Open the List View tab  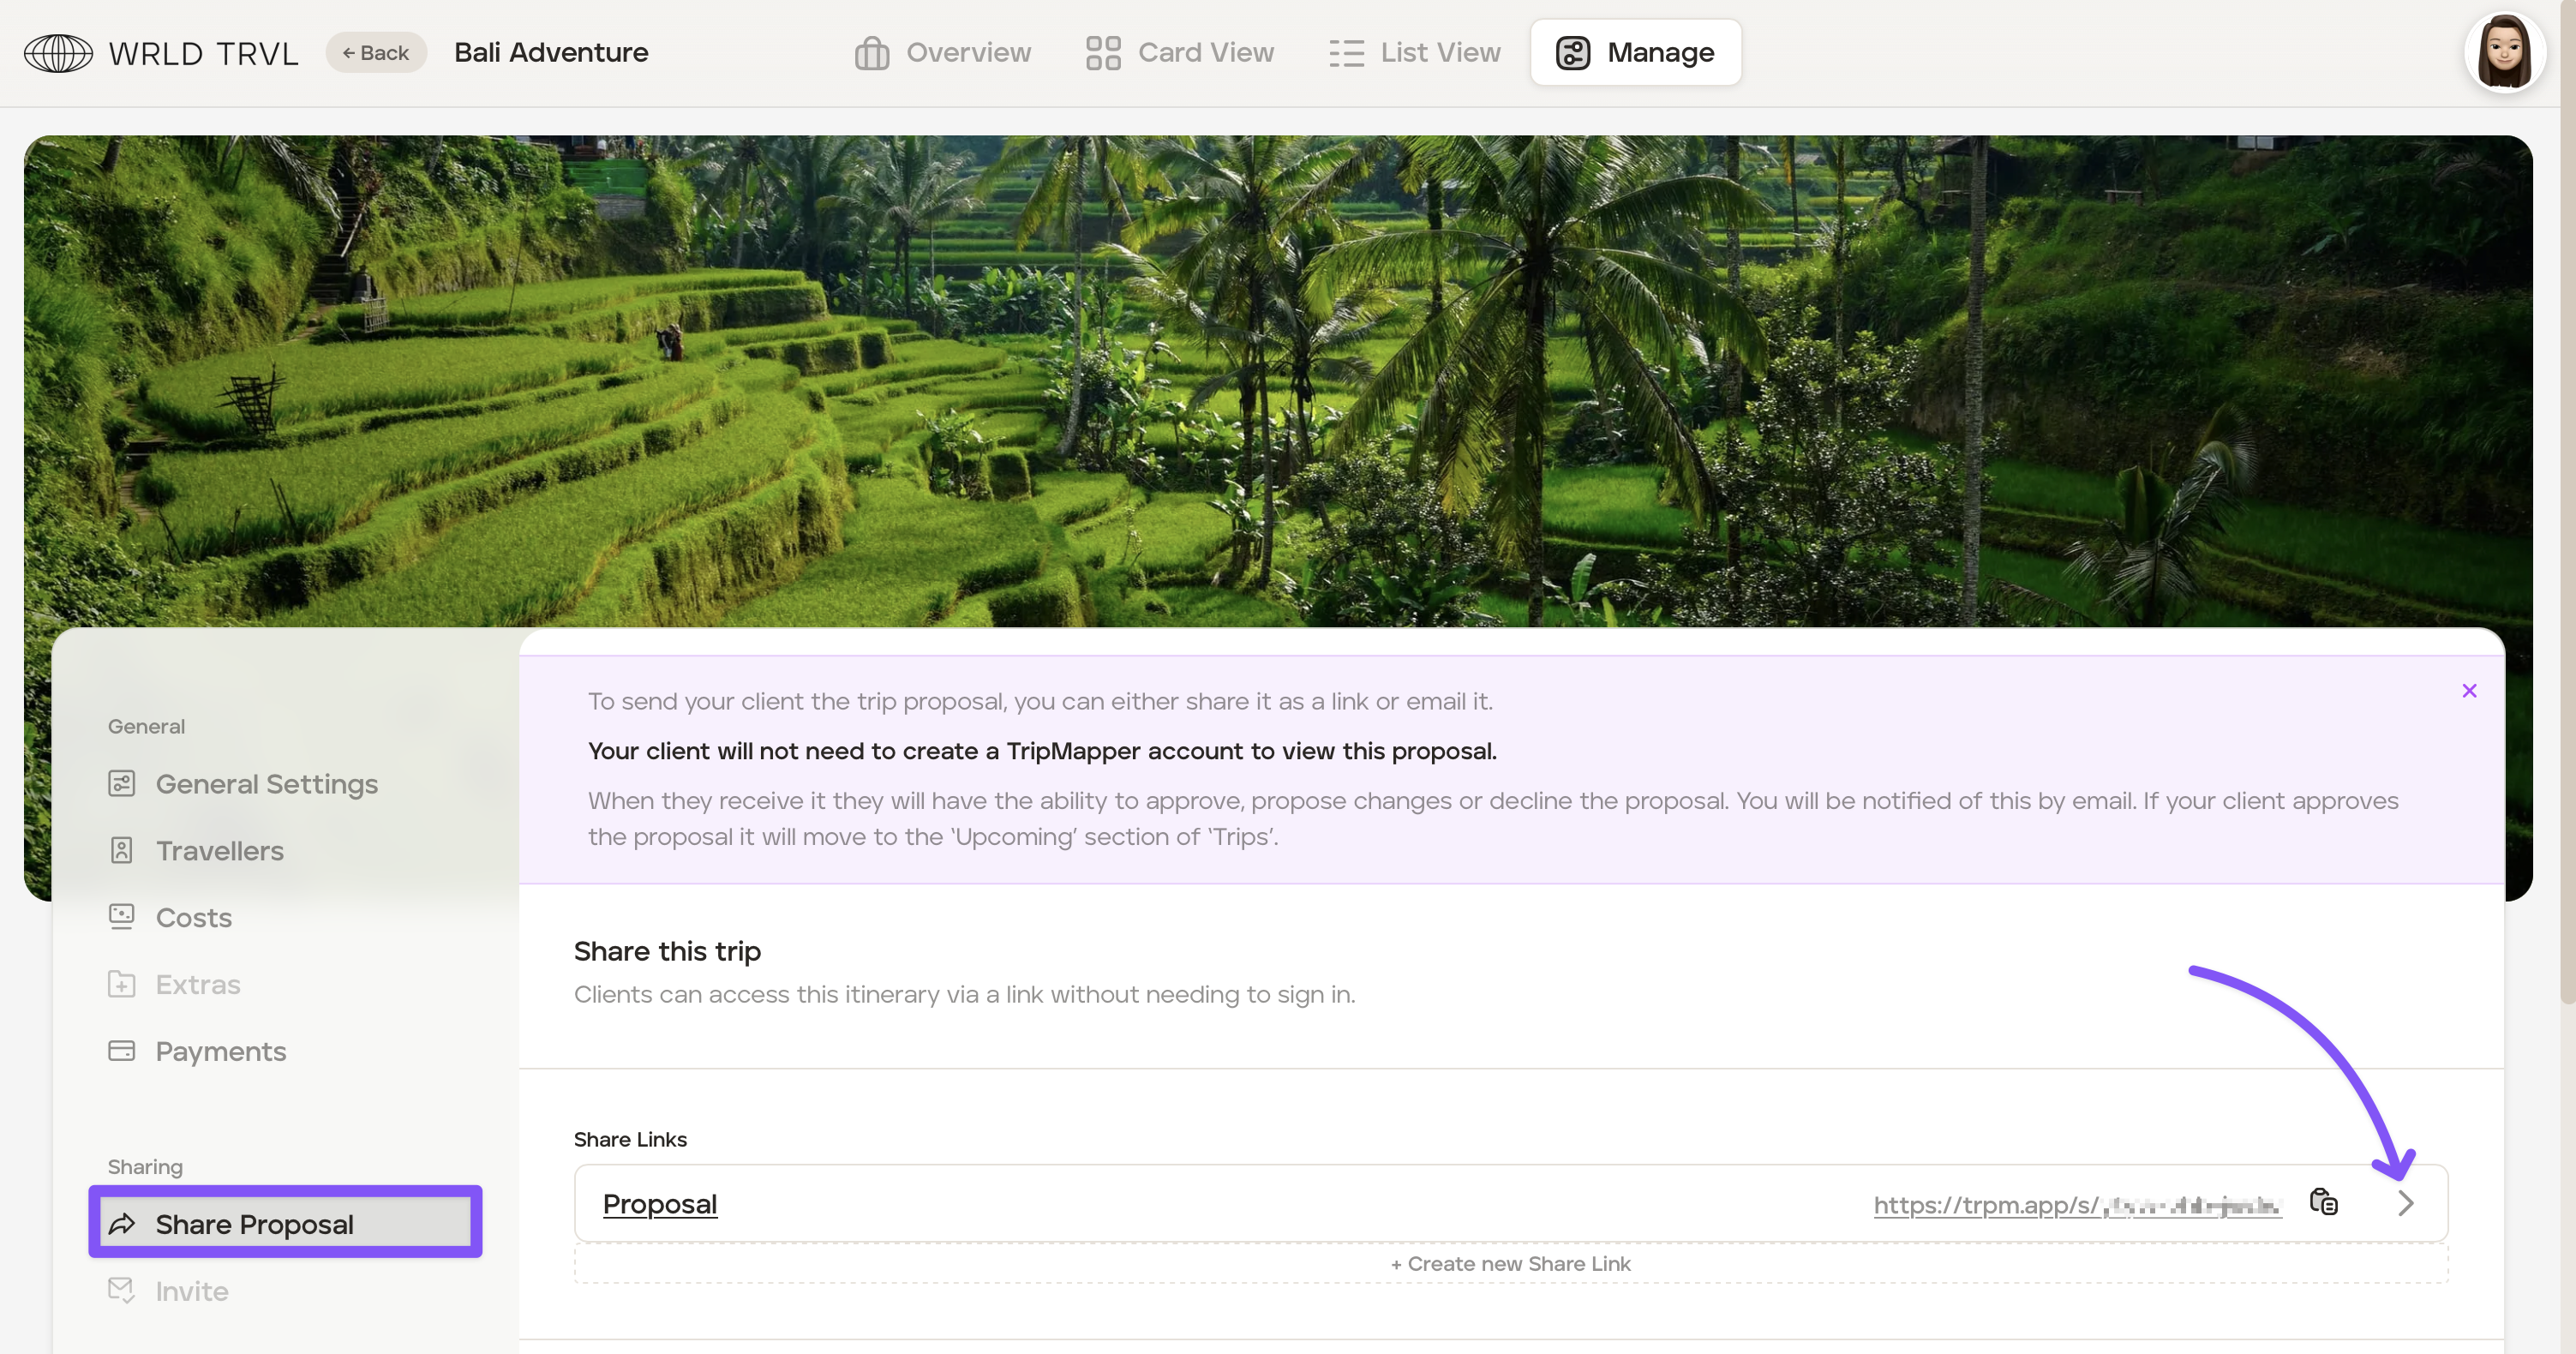1415,53
